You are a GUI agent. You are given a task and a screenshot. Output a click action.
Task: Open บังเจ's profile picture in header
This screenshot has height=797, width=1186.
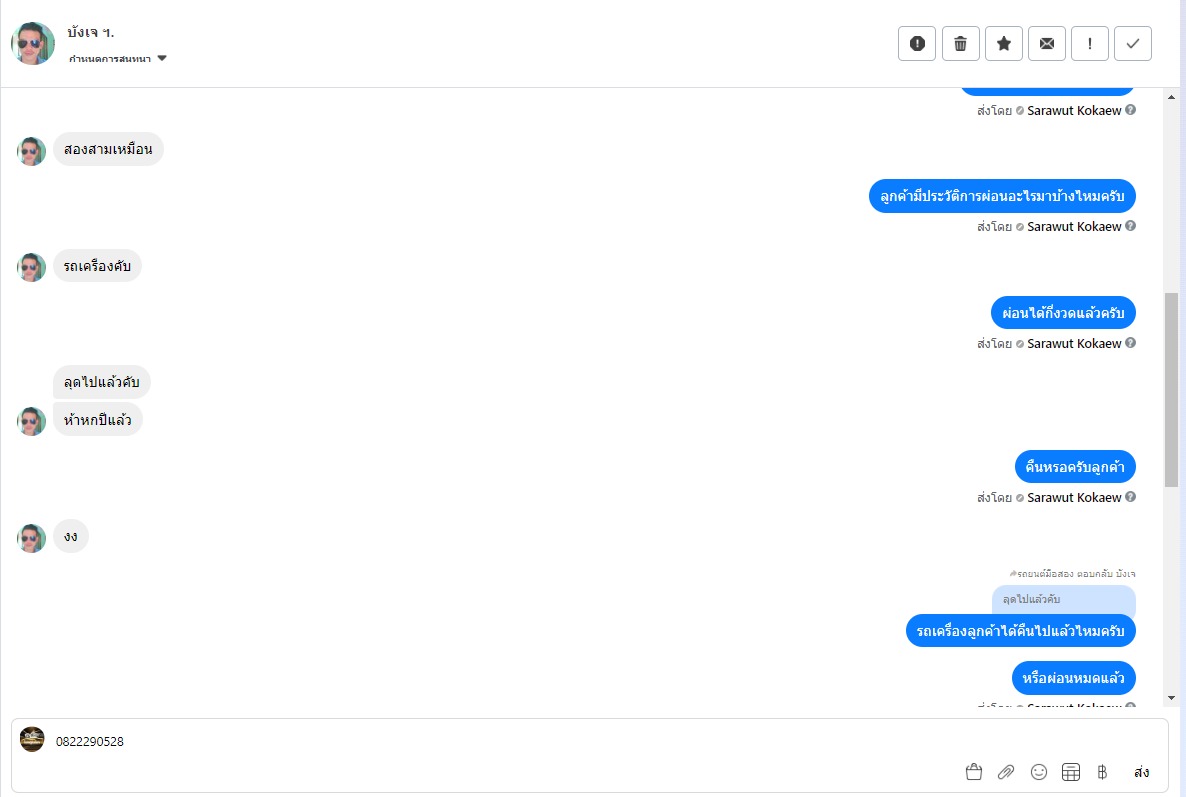click(x=33, y=44)
